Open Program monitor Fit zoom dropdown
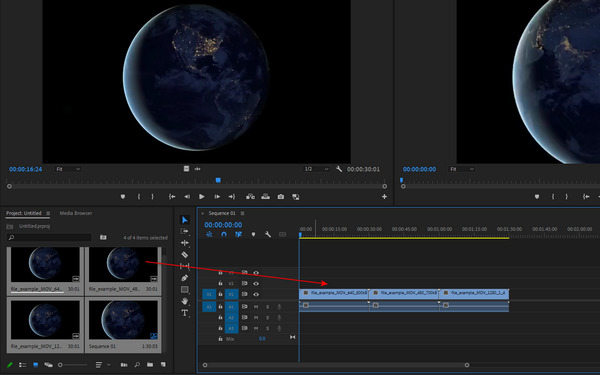This screenshot has height=375, width=600. pos(462,169)
